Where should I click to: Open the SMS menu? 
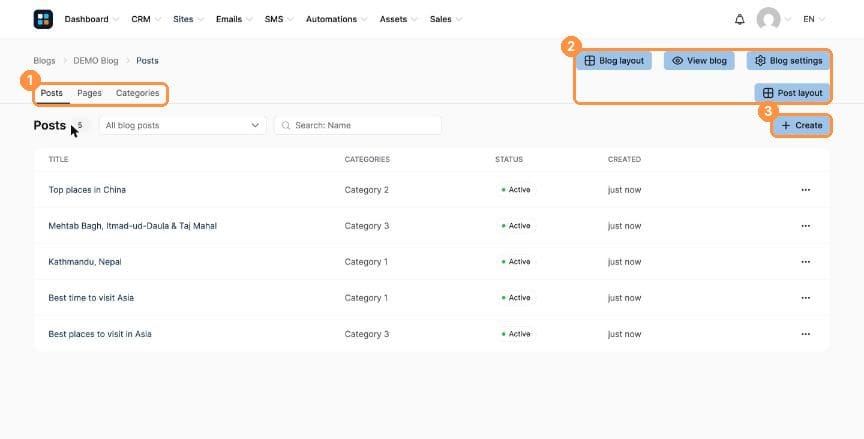pyautogui.click(x=279, y=19)
